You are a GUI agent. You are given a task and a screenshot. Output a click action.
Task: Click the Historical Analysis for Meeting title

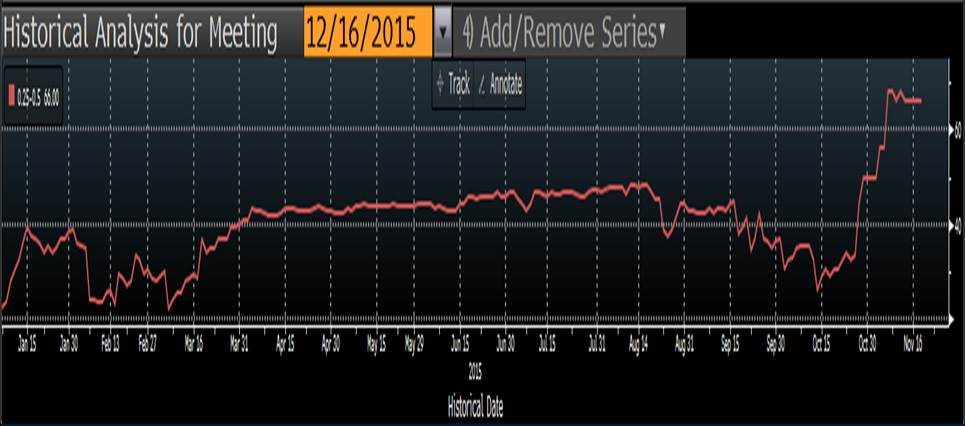[141, 34]
